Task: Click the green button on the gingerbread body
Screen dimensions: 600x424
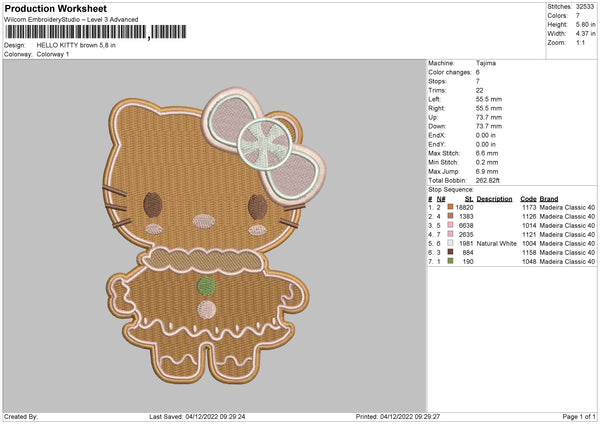Action: tap(205, 285)
